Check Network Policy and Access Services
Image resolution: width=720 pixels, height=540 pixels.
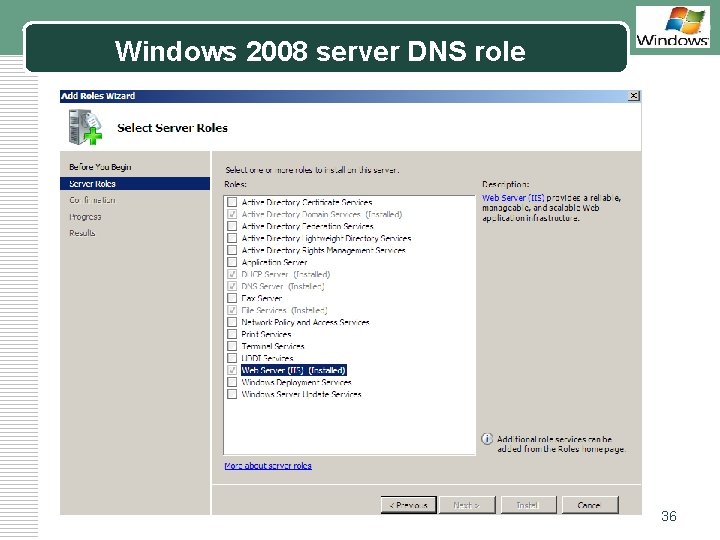232,322
